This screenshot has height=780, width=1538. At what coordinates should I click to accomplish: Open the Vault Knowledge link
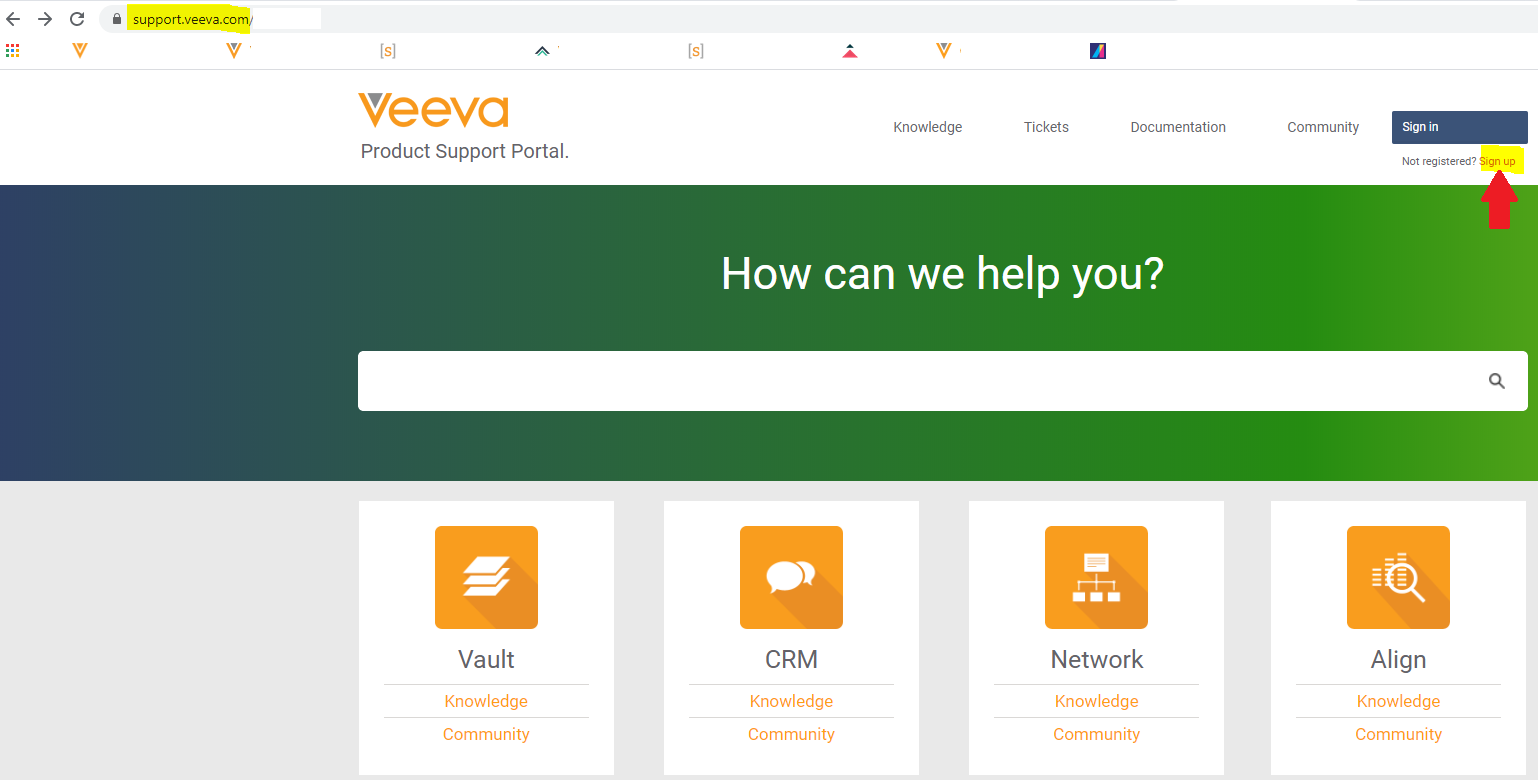486,701
